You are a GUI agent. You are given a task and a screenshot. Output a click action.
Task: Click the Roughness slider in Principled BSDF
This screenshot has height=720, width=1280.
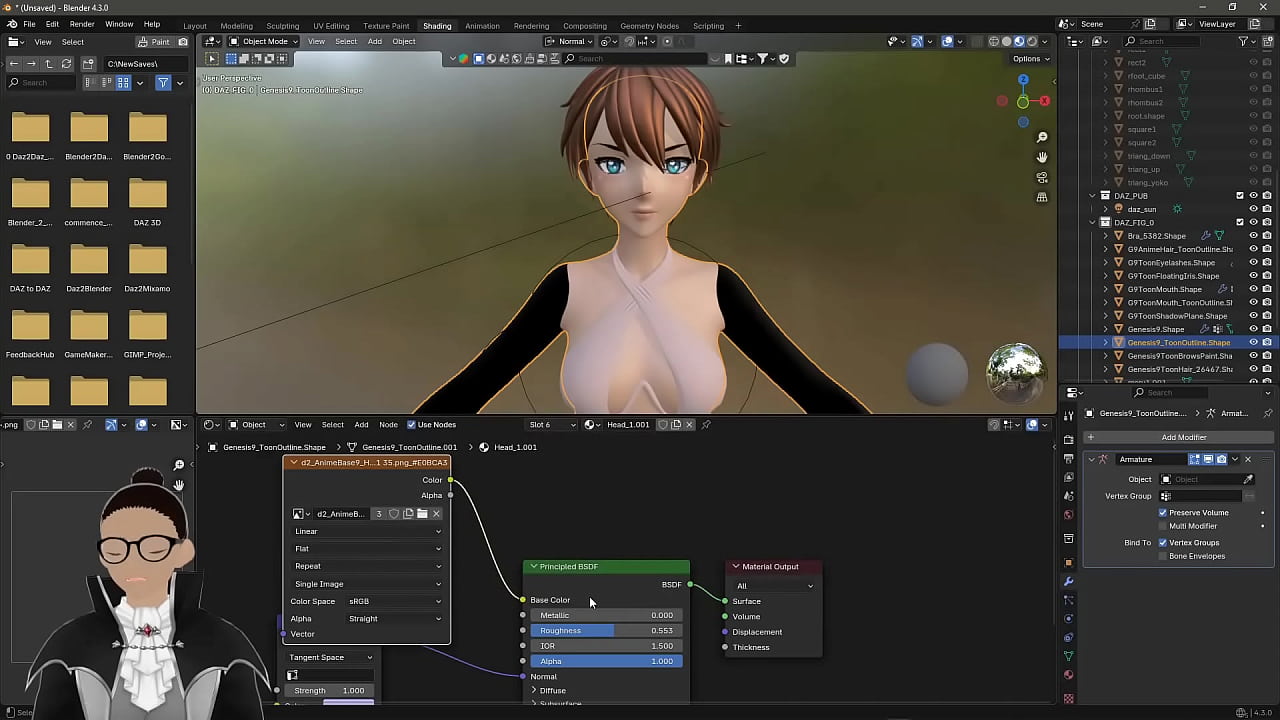click(x=605, y=631)
